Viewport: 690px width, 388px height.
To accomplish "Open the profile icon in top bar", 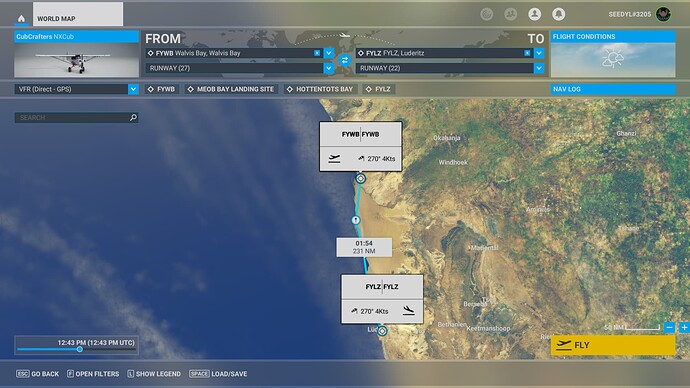I will [x=535, y=14].
